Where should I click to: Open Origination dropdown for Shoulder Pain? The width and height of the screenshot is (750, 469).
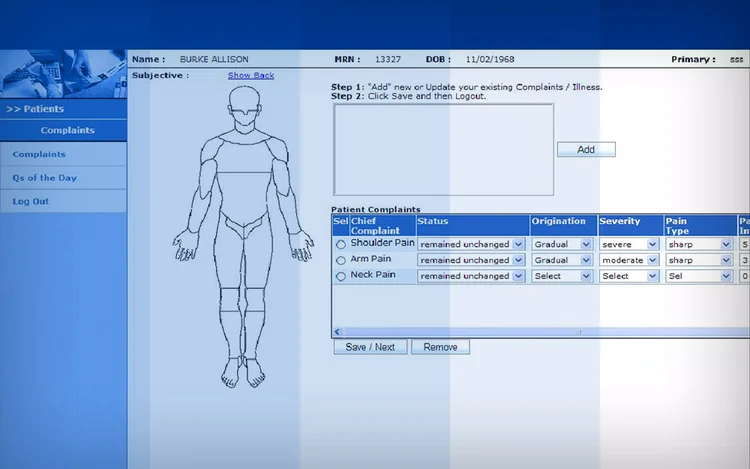(x=562, y=244)
